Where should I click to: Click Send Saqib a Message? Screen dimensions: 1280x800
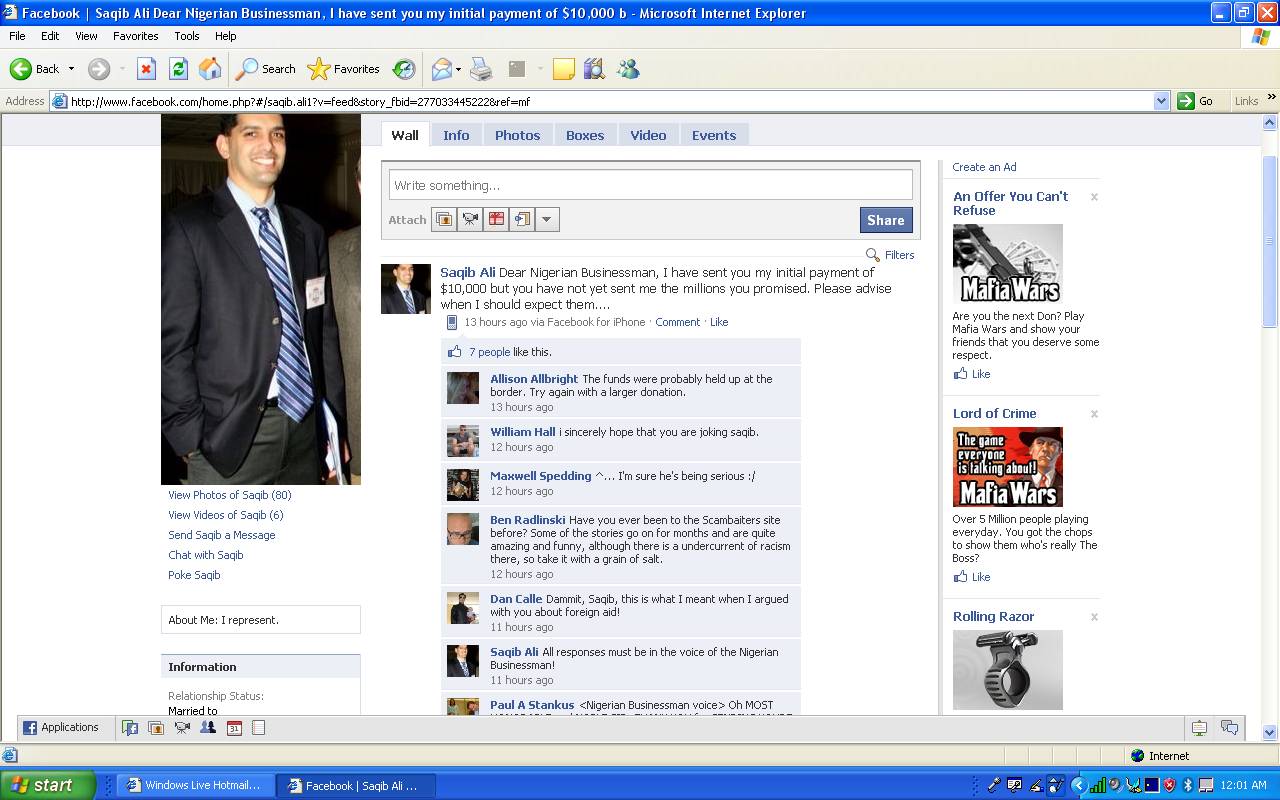click(x=221, y=535)
